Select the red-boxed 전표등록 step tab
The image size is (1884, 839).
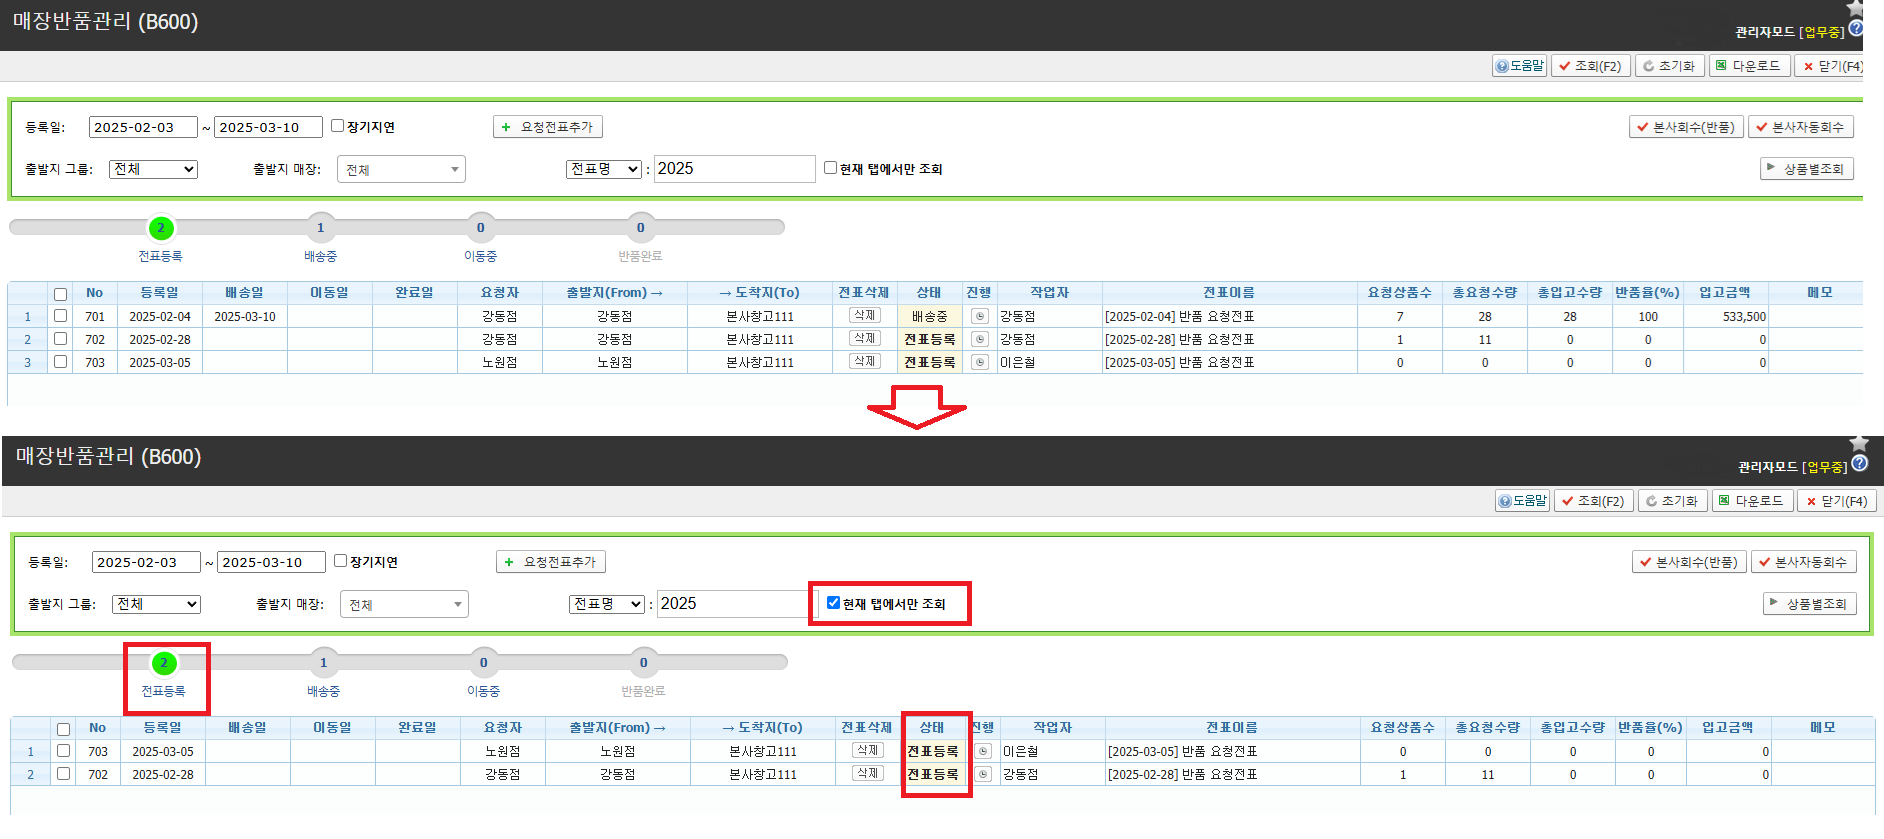(164, 664)
